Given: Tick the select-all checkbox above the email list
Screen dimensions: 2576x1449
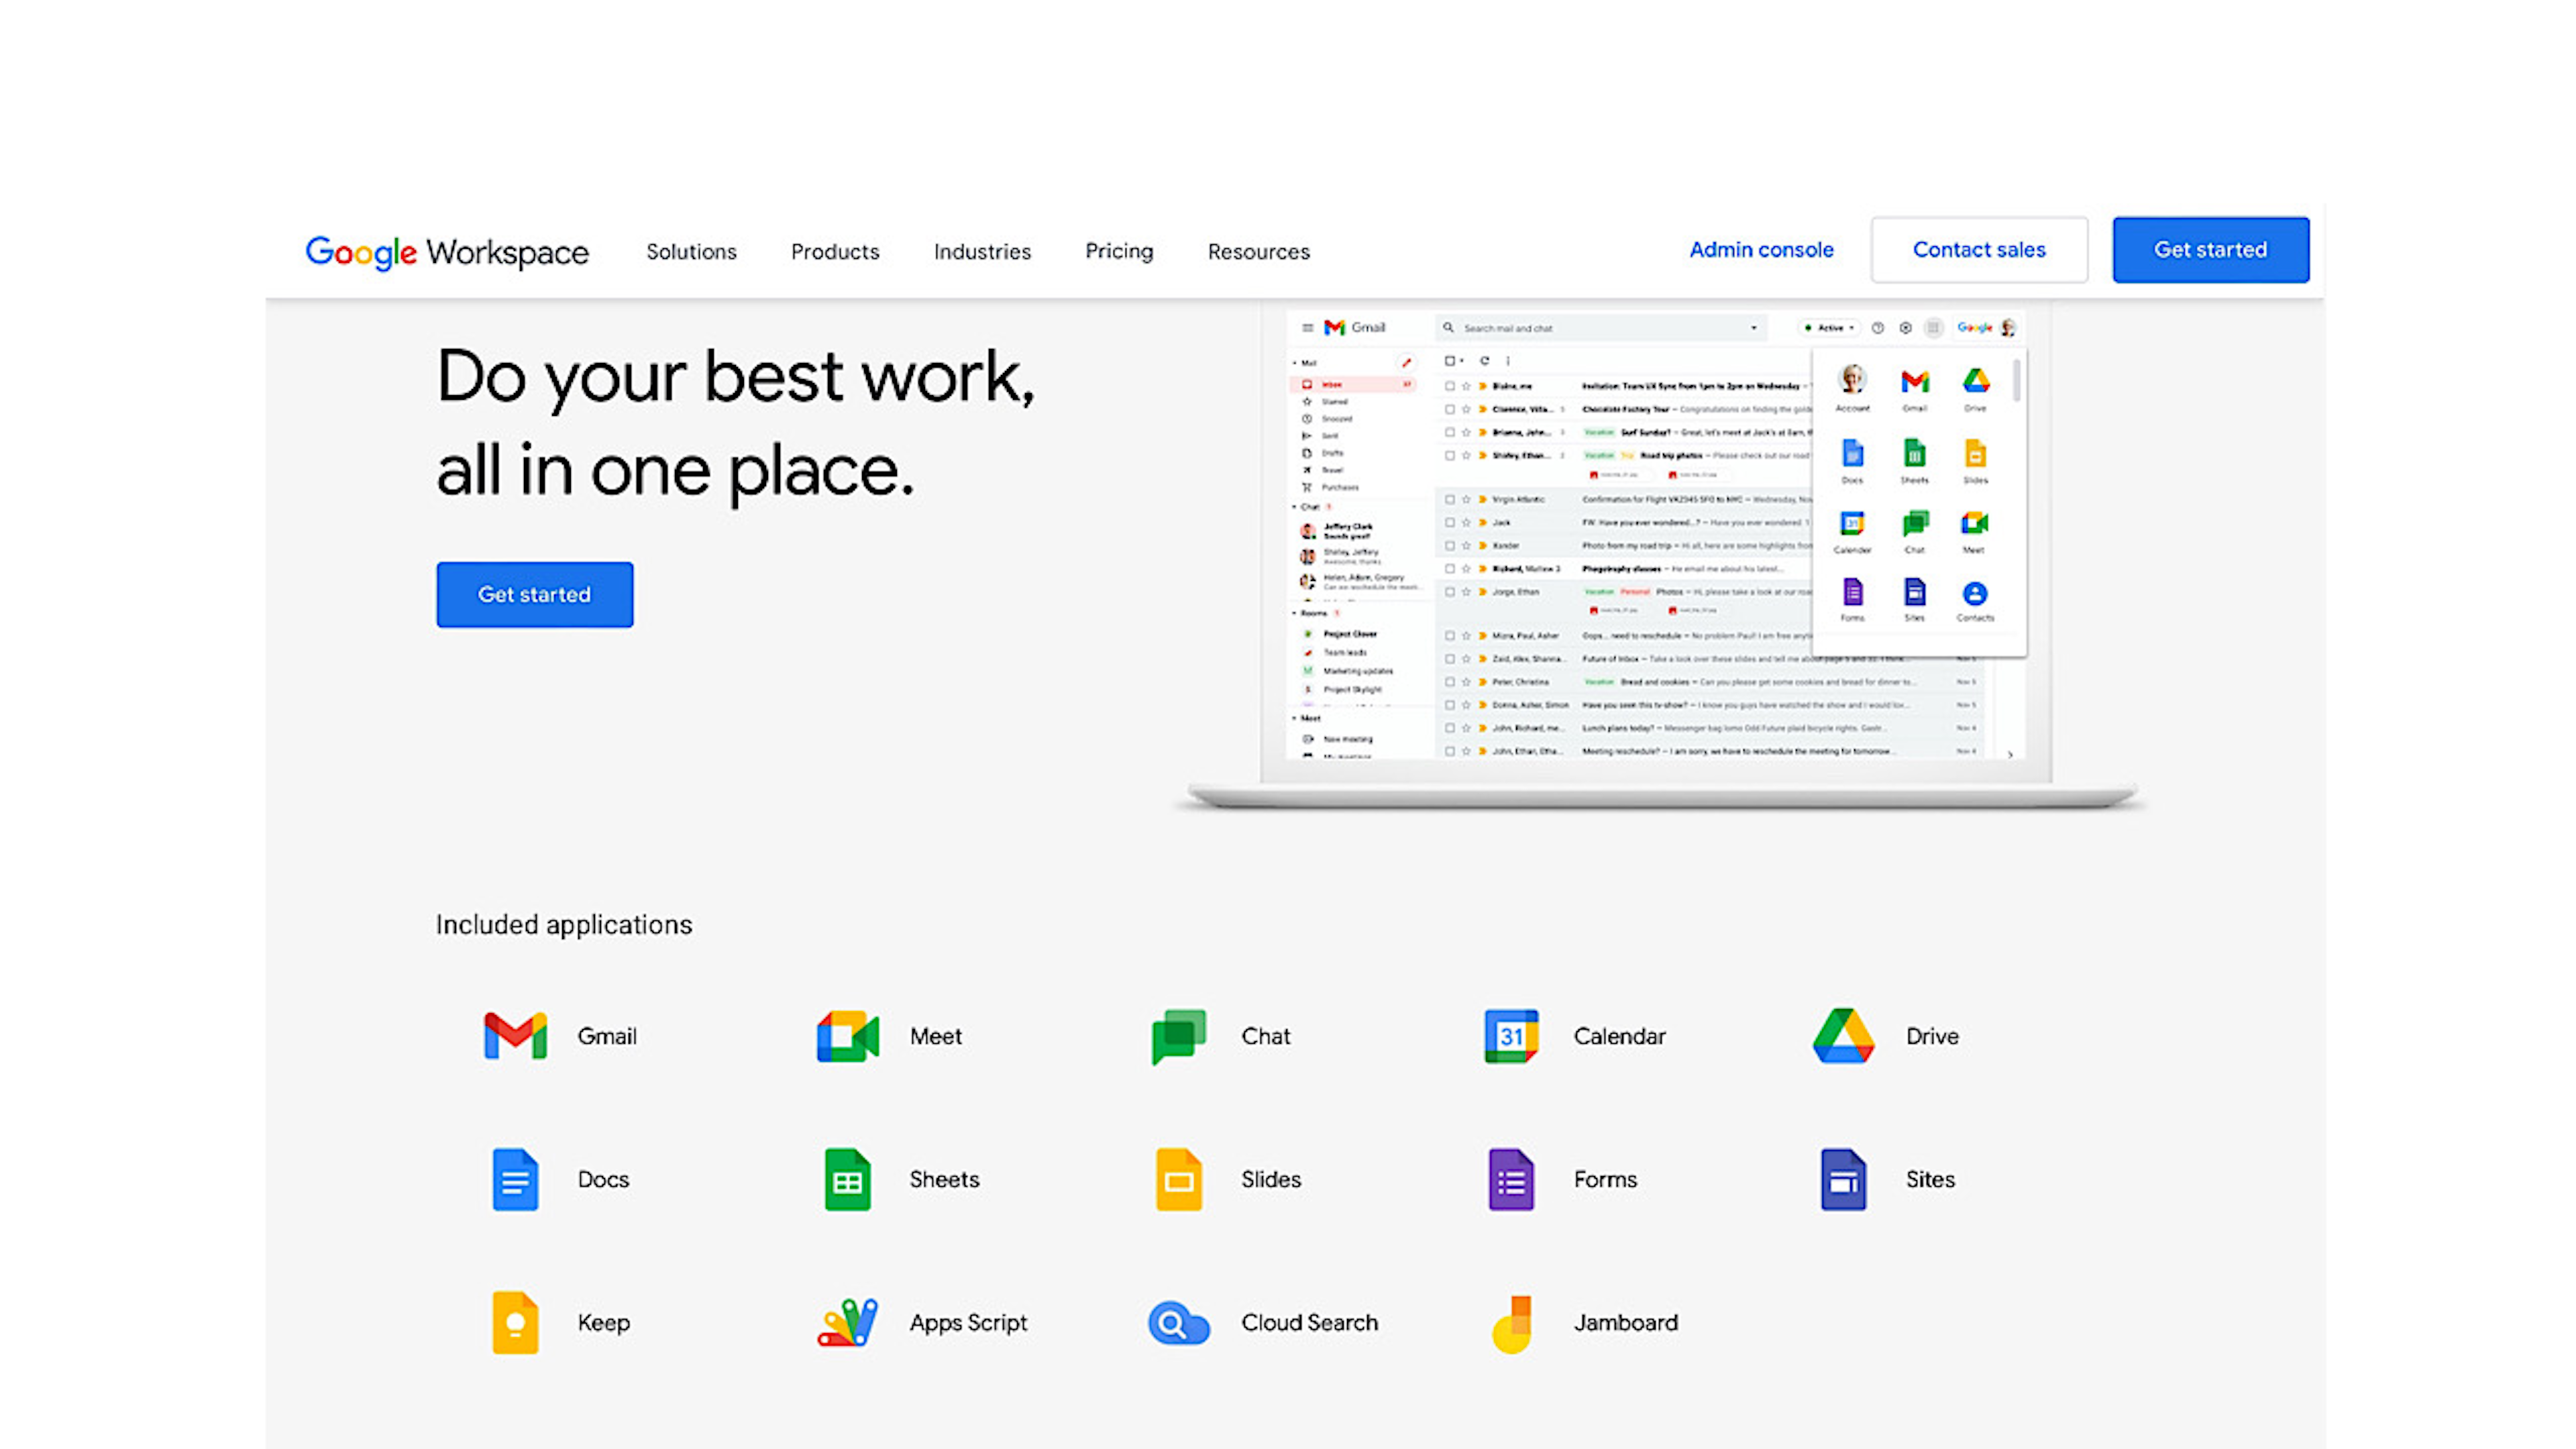Looking at the screenshot, I should coord(1449,361).
